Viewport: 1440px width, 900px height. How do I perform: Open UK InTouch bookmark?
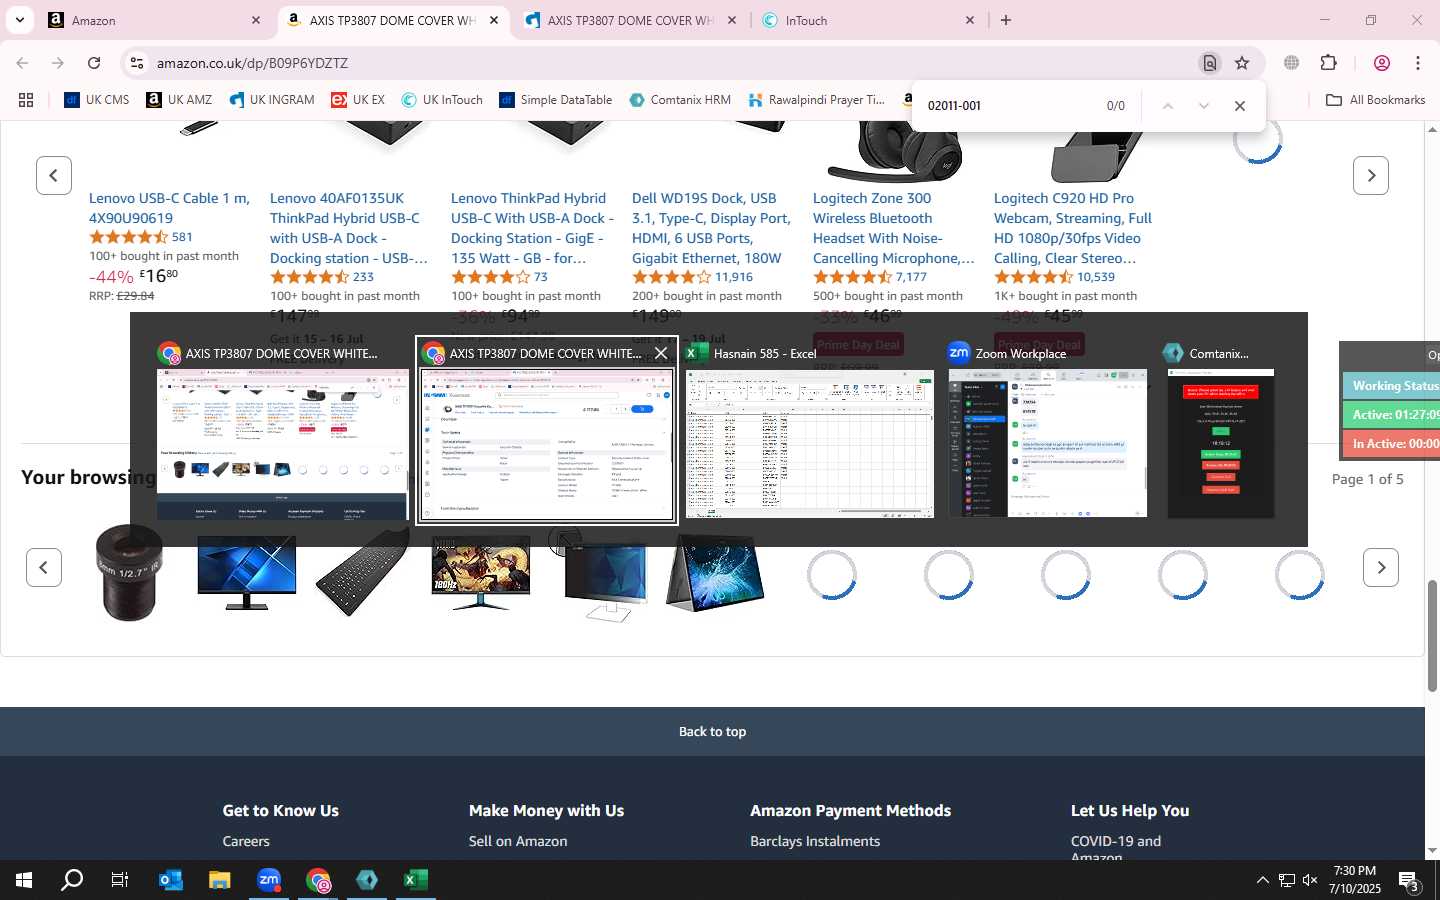click(x=442, y=100)
